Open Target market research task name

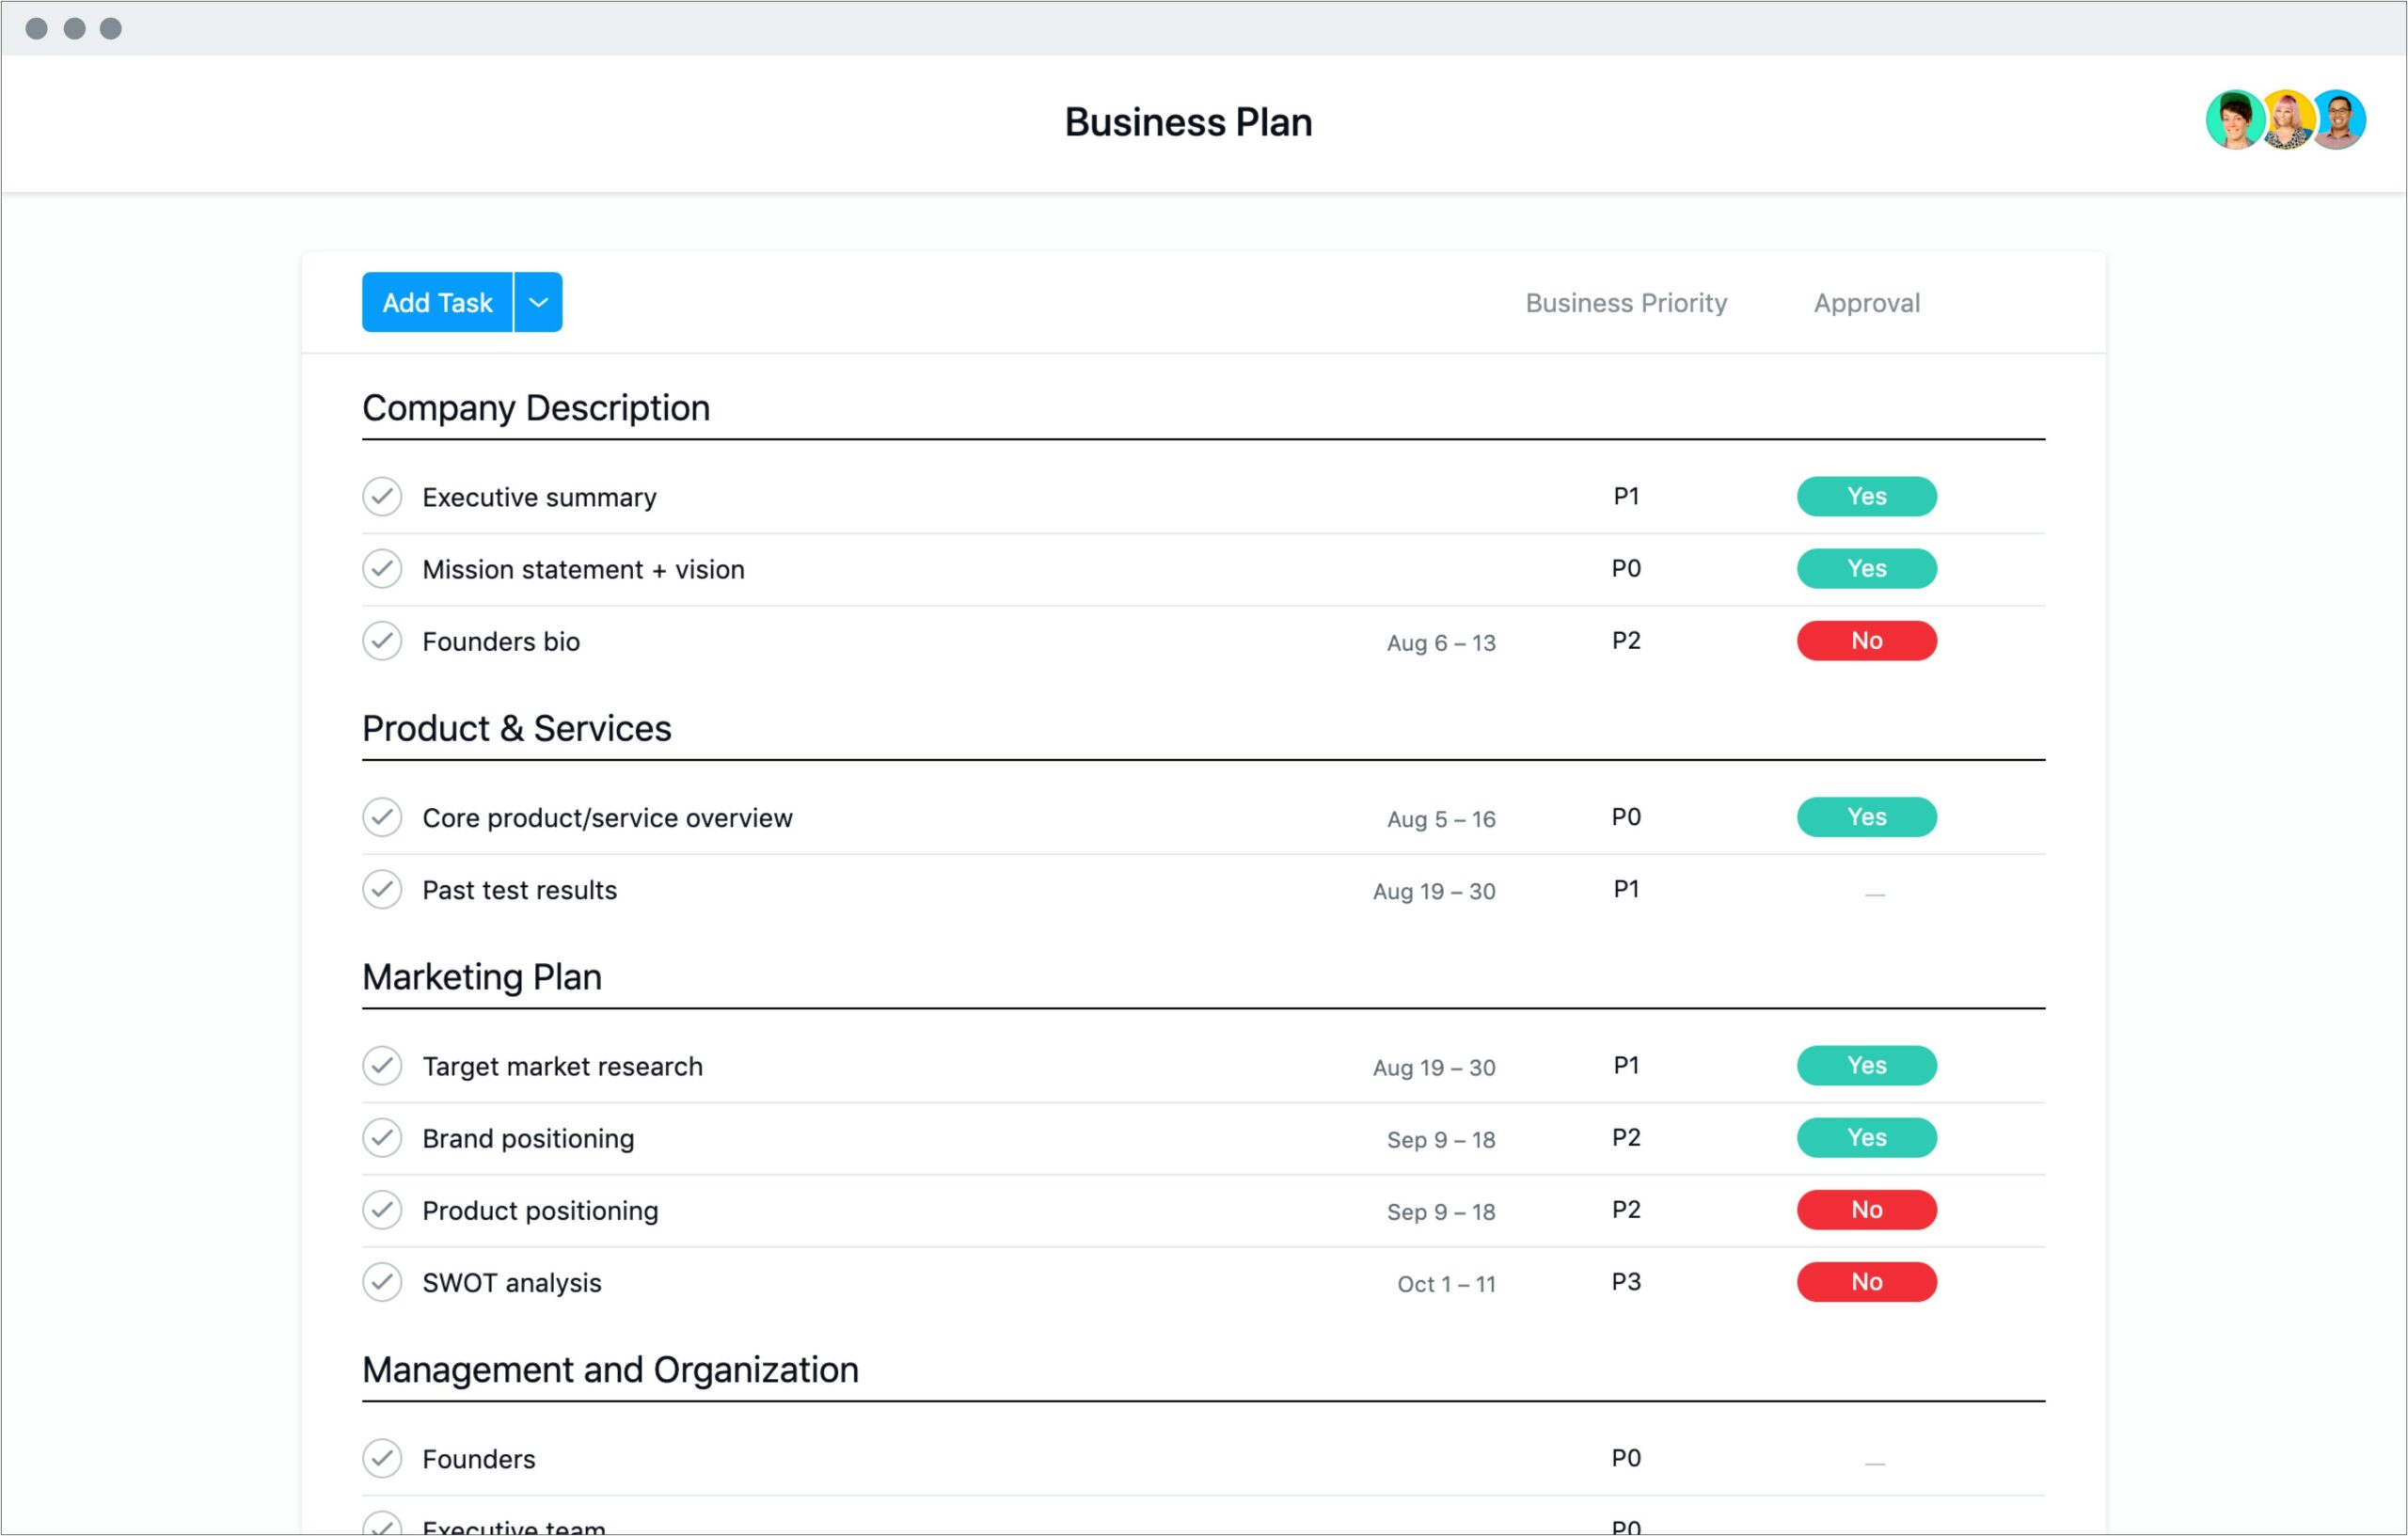[562, 1066]
